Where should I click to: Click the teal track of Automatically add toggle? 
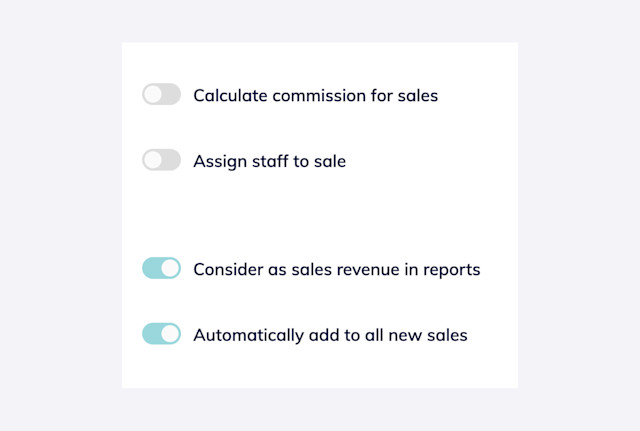point(150,334)
